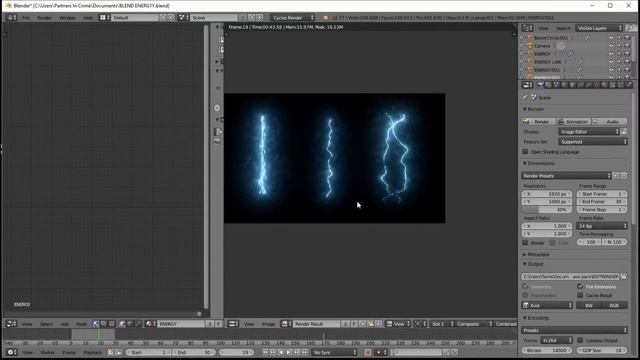Screen dimensions: 640x360
Task: Enable Open Shading Language checkbox
Action: click(x=525, y=152)
